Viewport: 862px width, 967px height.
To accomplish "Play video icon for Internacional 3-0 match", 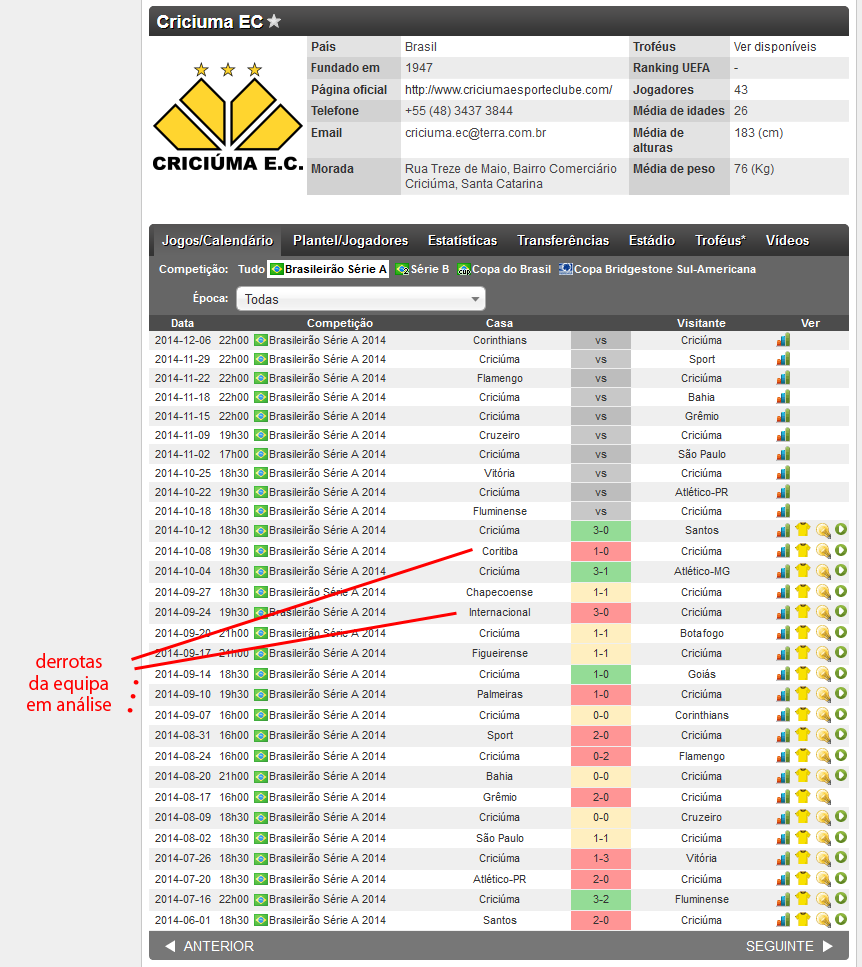I will [841, 612].
